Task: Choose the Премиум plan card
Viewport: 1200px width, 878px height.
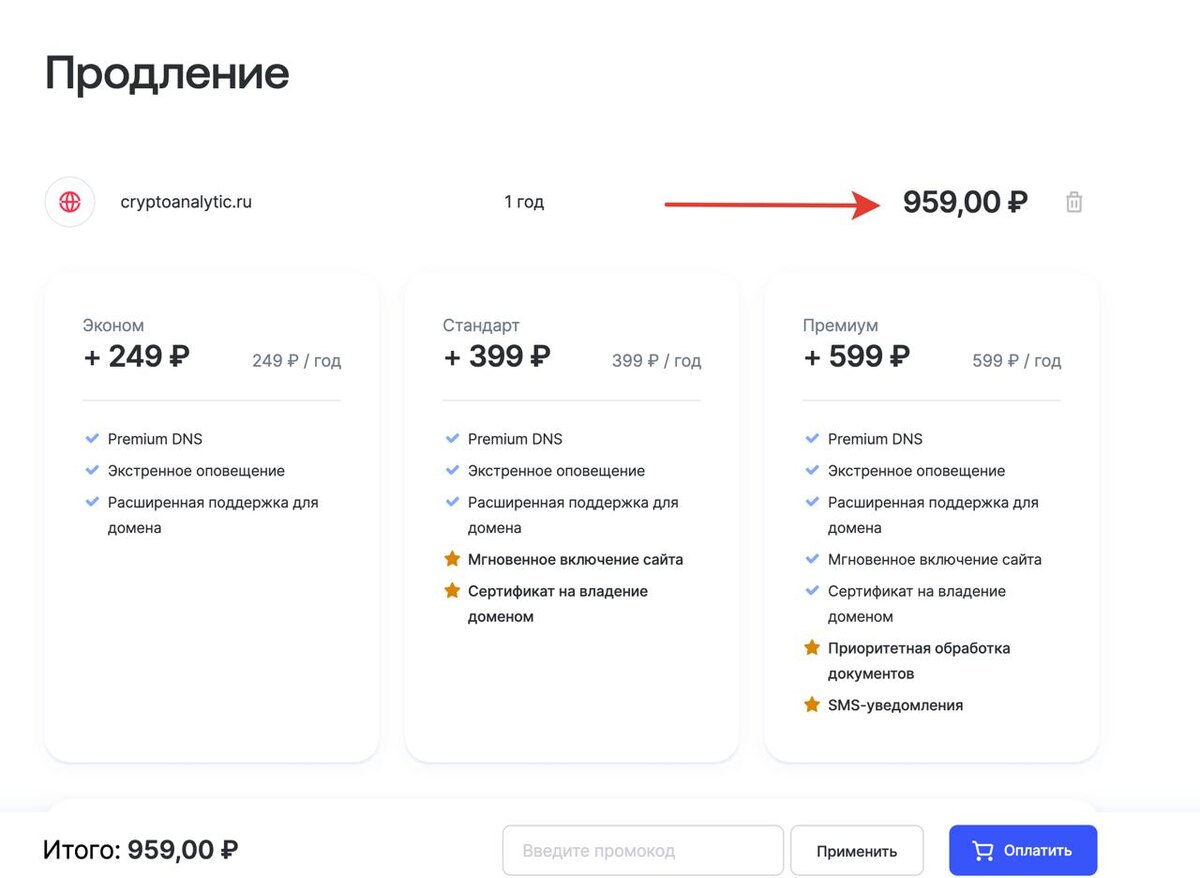Action: 932,520
